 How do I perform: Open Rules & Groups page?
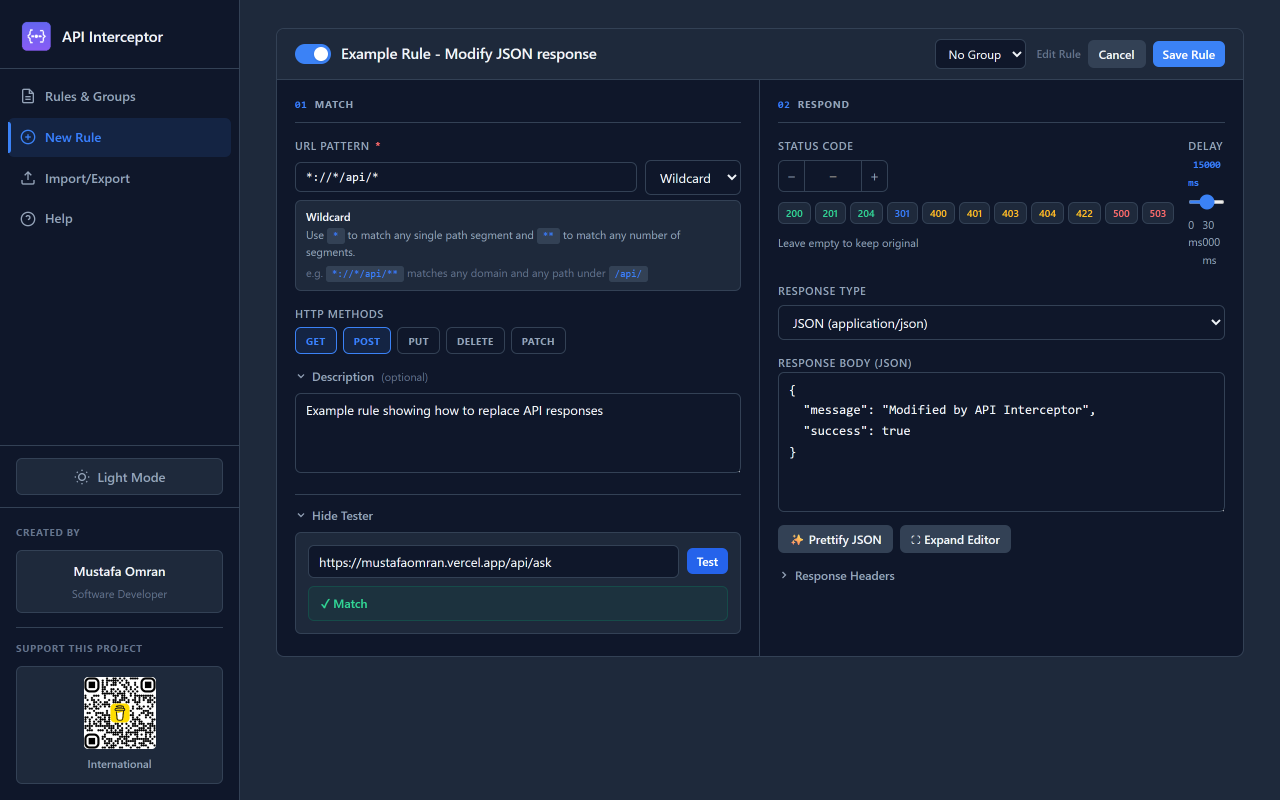click(120, 97)
